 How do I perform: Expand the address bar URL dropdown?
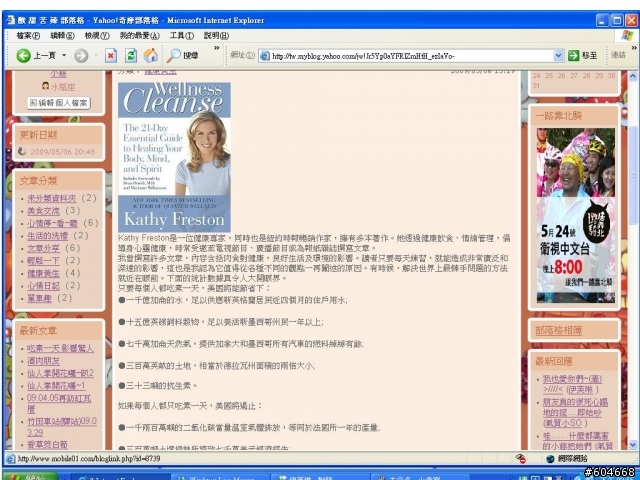[x=558, y=56]
